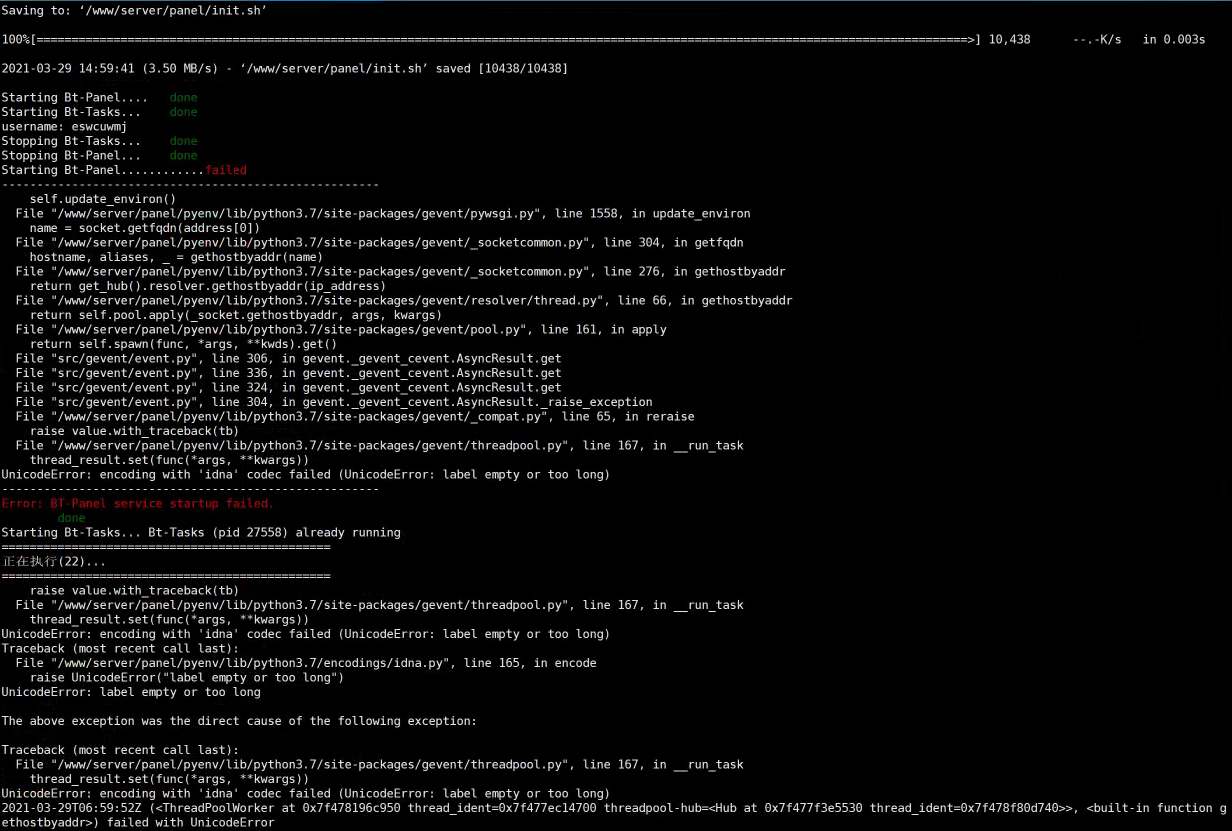Click the 'username: eswcuwmj' line
1232x831 pixels.
pos(64,127)
